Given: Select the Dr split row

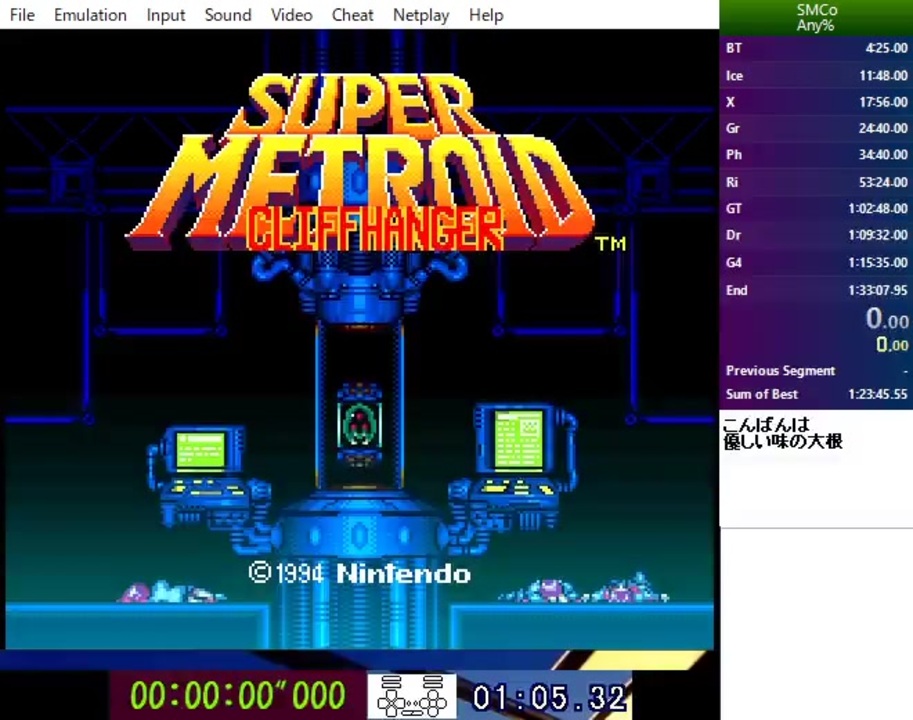Looking at the screenshot, I should pyautogui.click(x=816, y=235).
